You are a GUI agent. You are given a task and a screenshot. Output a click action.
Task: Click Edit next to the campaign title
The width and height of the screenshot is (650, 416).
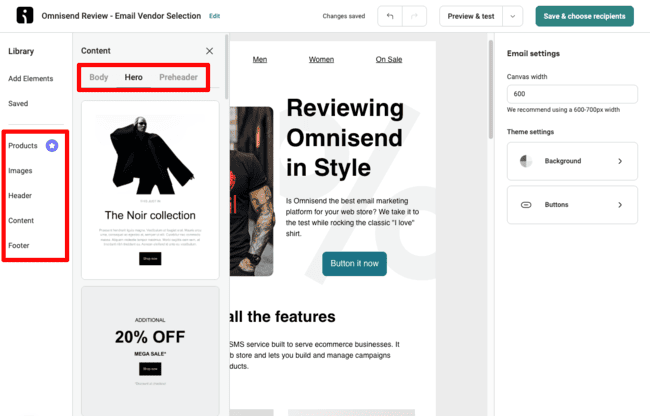tap(214, 16)
